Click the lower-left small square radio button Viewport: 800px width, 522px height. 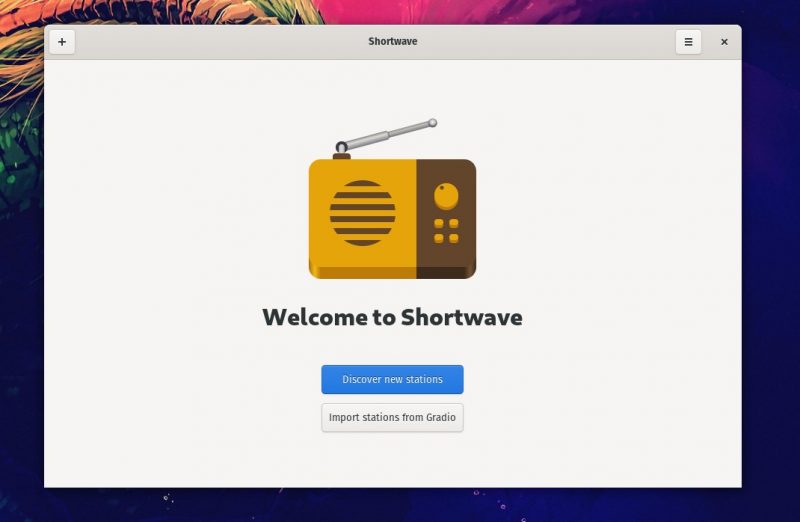[439, 238]
